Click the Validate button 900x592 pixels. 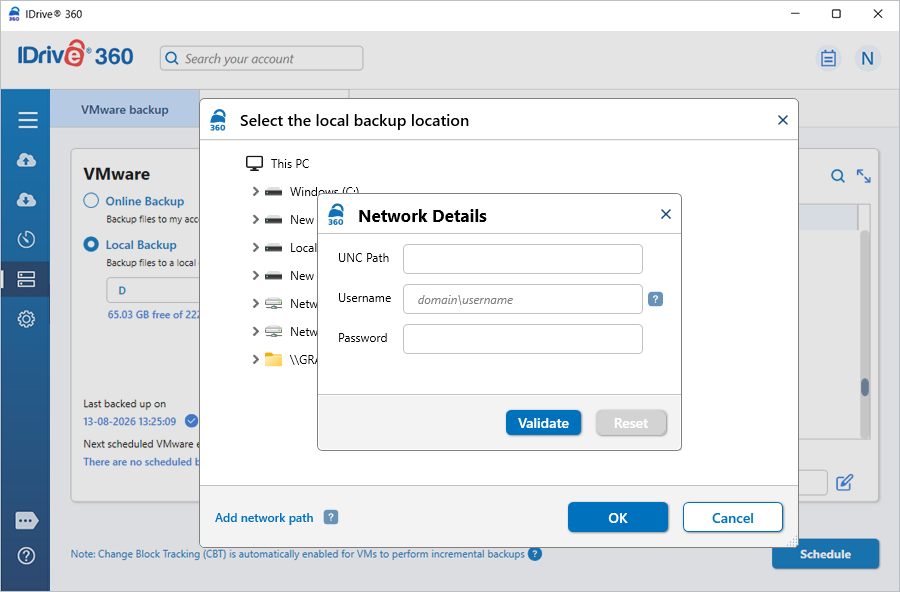click(x=543, y=423)
